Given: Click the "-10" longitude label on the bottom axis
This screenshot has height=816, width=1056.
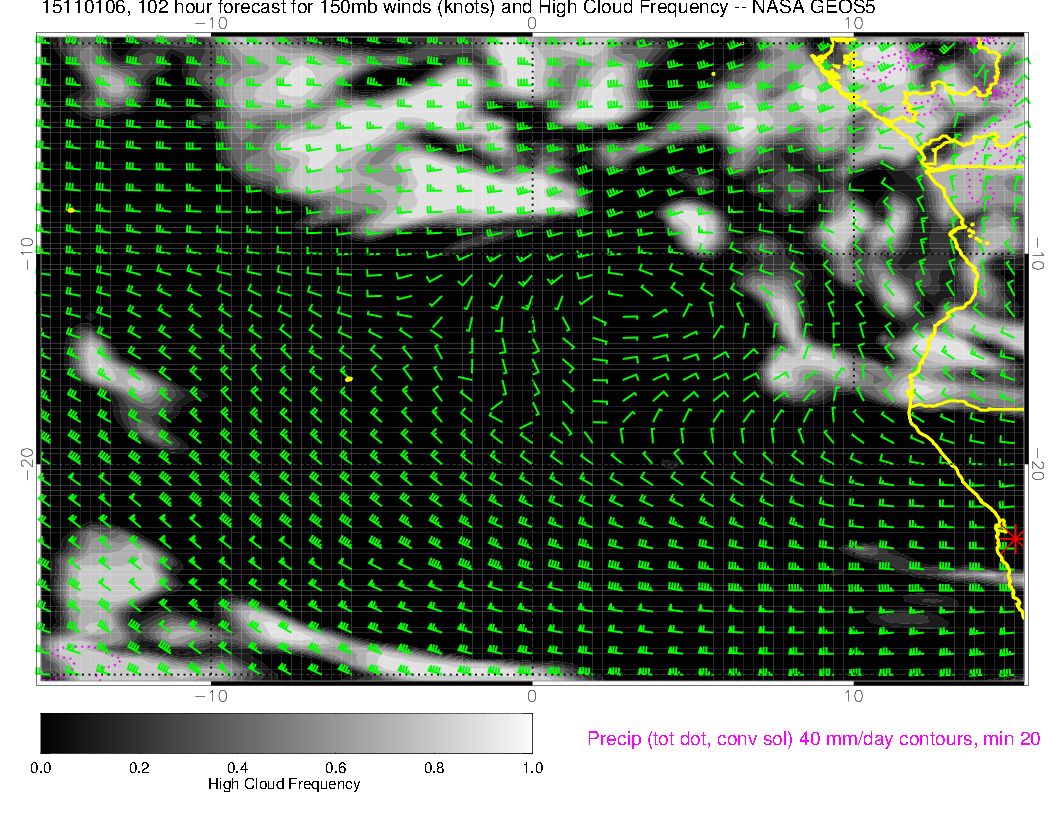Looking at the screenshot, I should 211,696.
